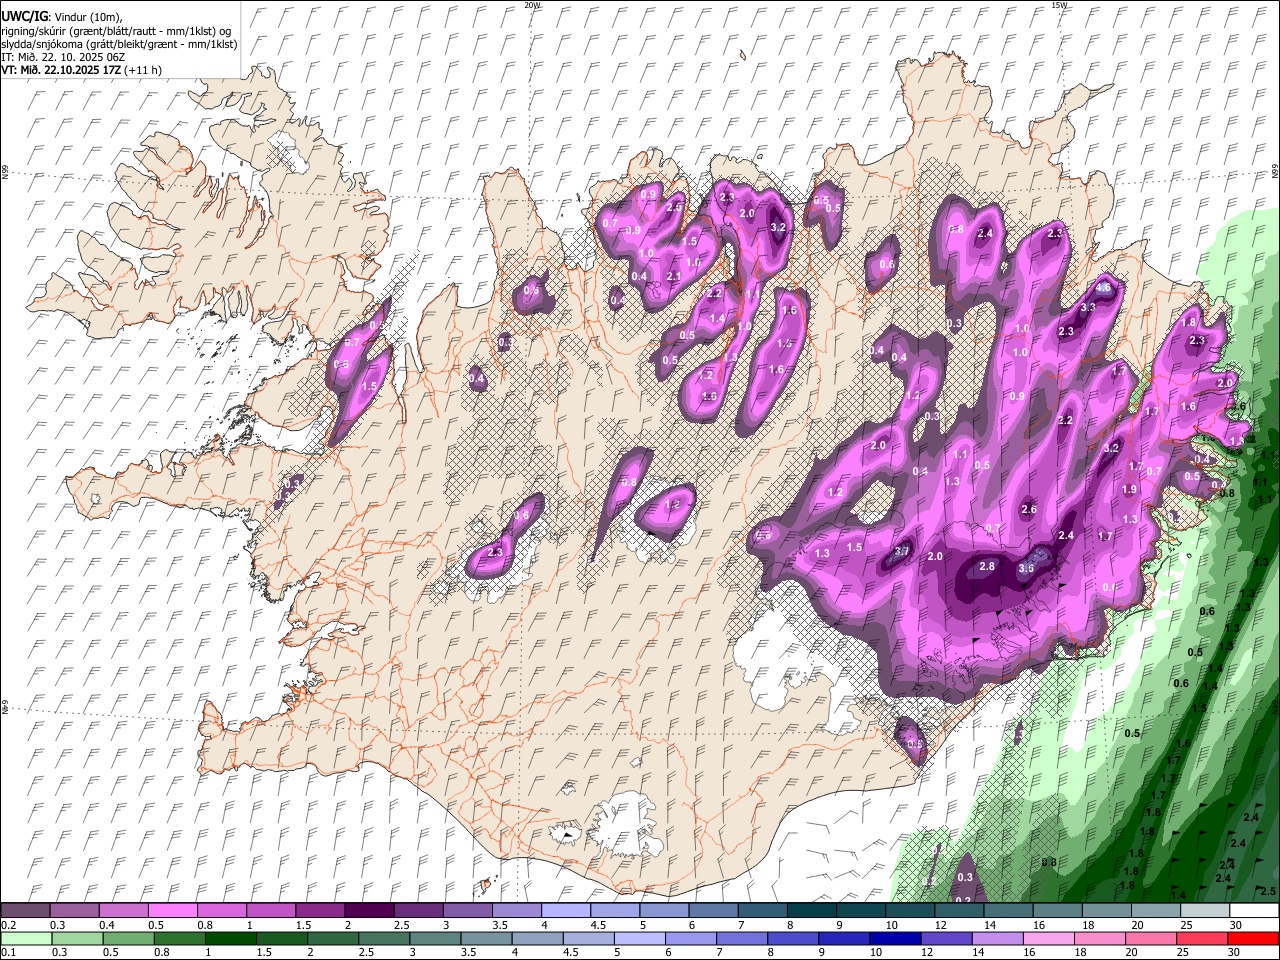The image size is (1280, 960).
Task: Click the 2.8 value in the dark purple area
Action: pyautogui.click(x=987, y=566)
